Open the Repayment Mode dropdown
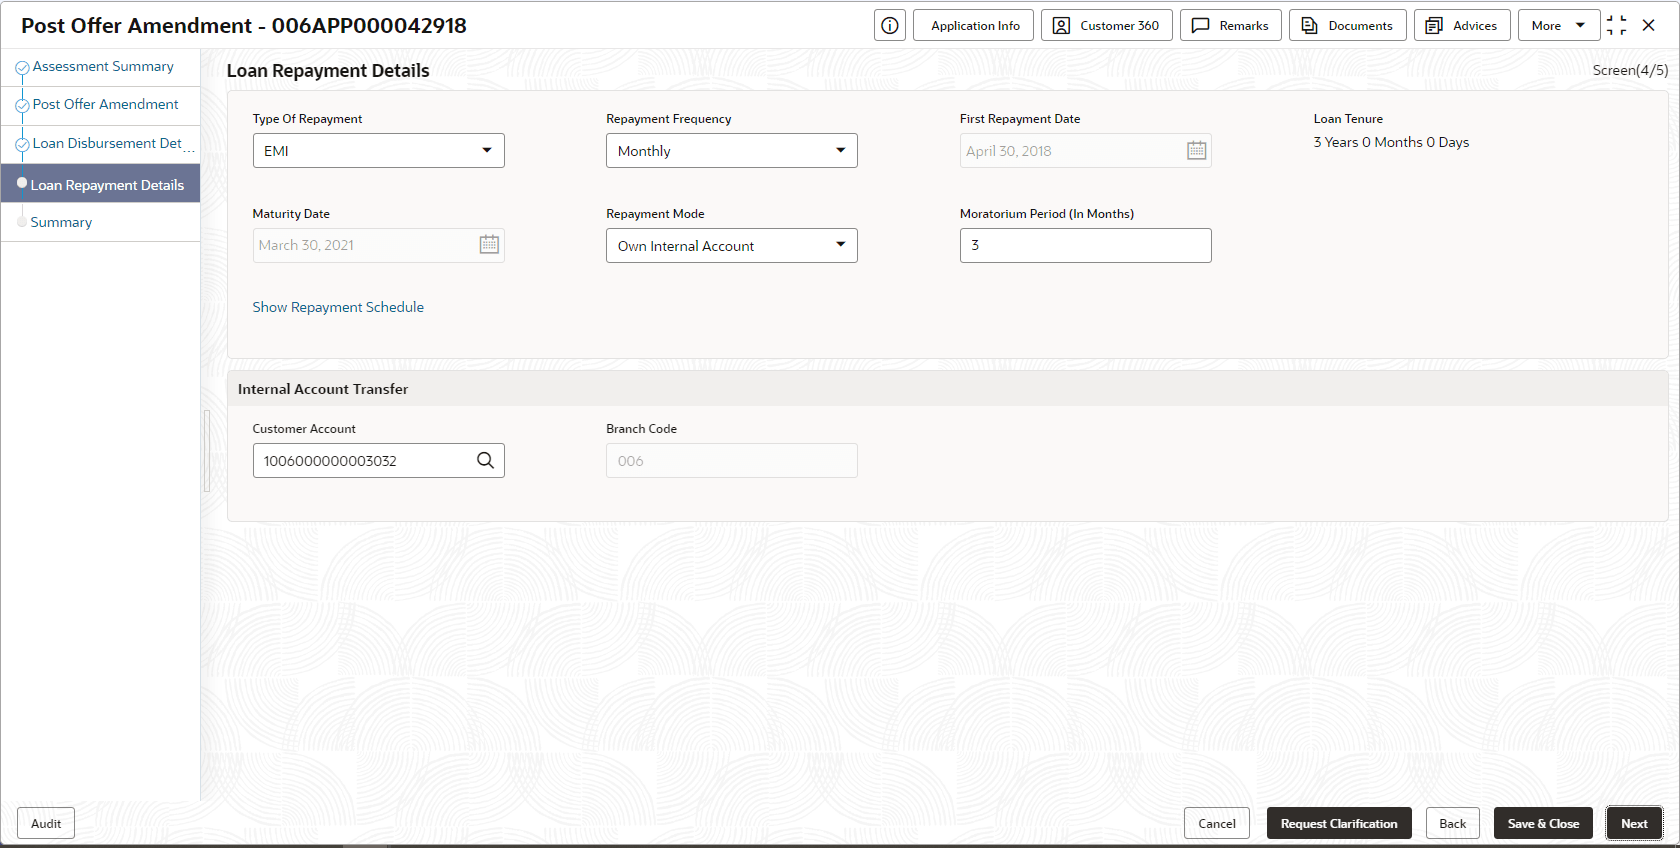 point(731,246)
